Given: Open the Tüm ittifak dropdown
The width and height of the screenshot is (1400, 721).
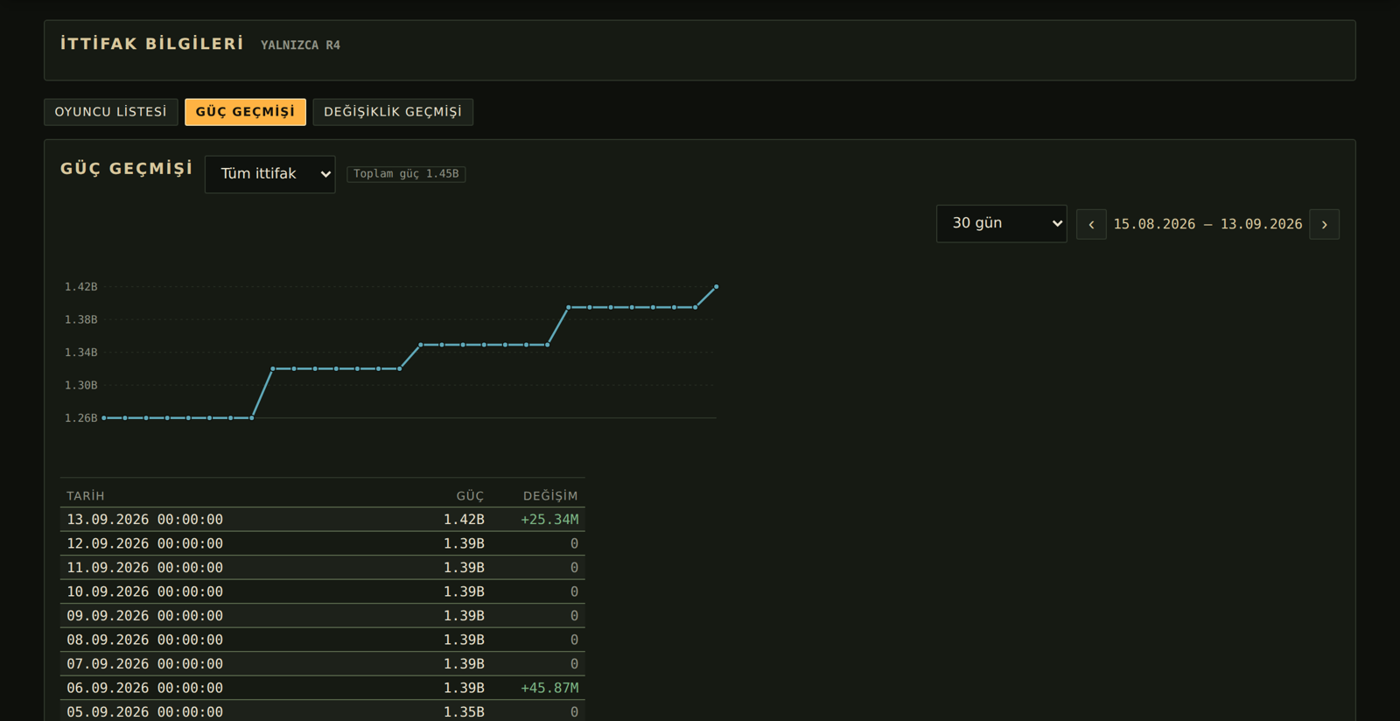Looking at the screenshot, I should [x=270, y=174].
